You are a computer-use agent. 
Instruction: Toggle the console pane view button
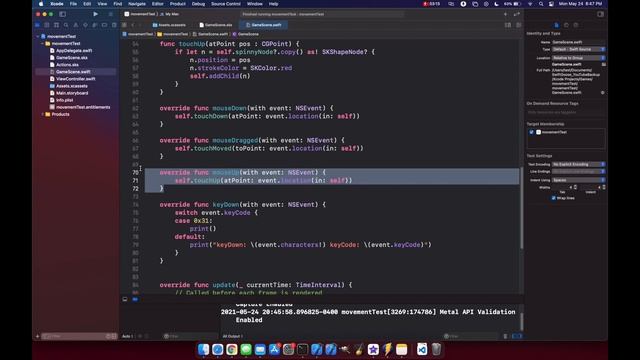pyautogui.click(x=517, y=336)
